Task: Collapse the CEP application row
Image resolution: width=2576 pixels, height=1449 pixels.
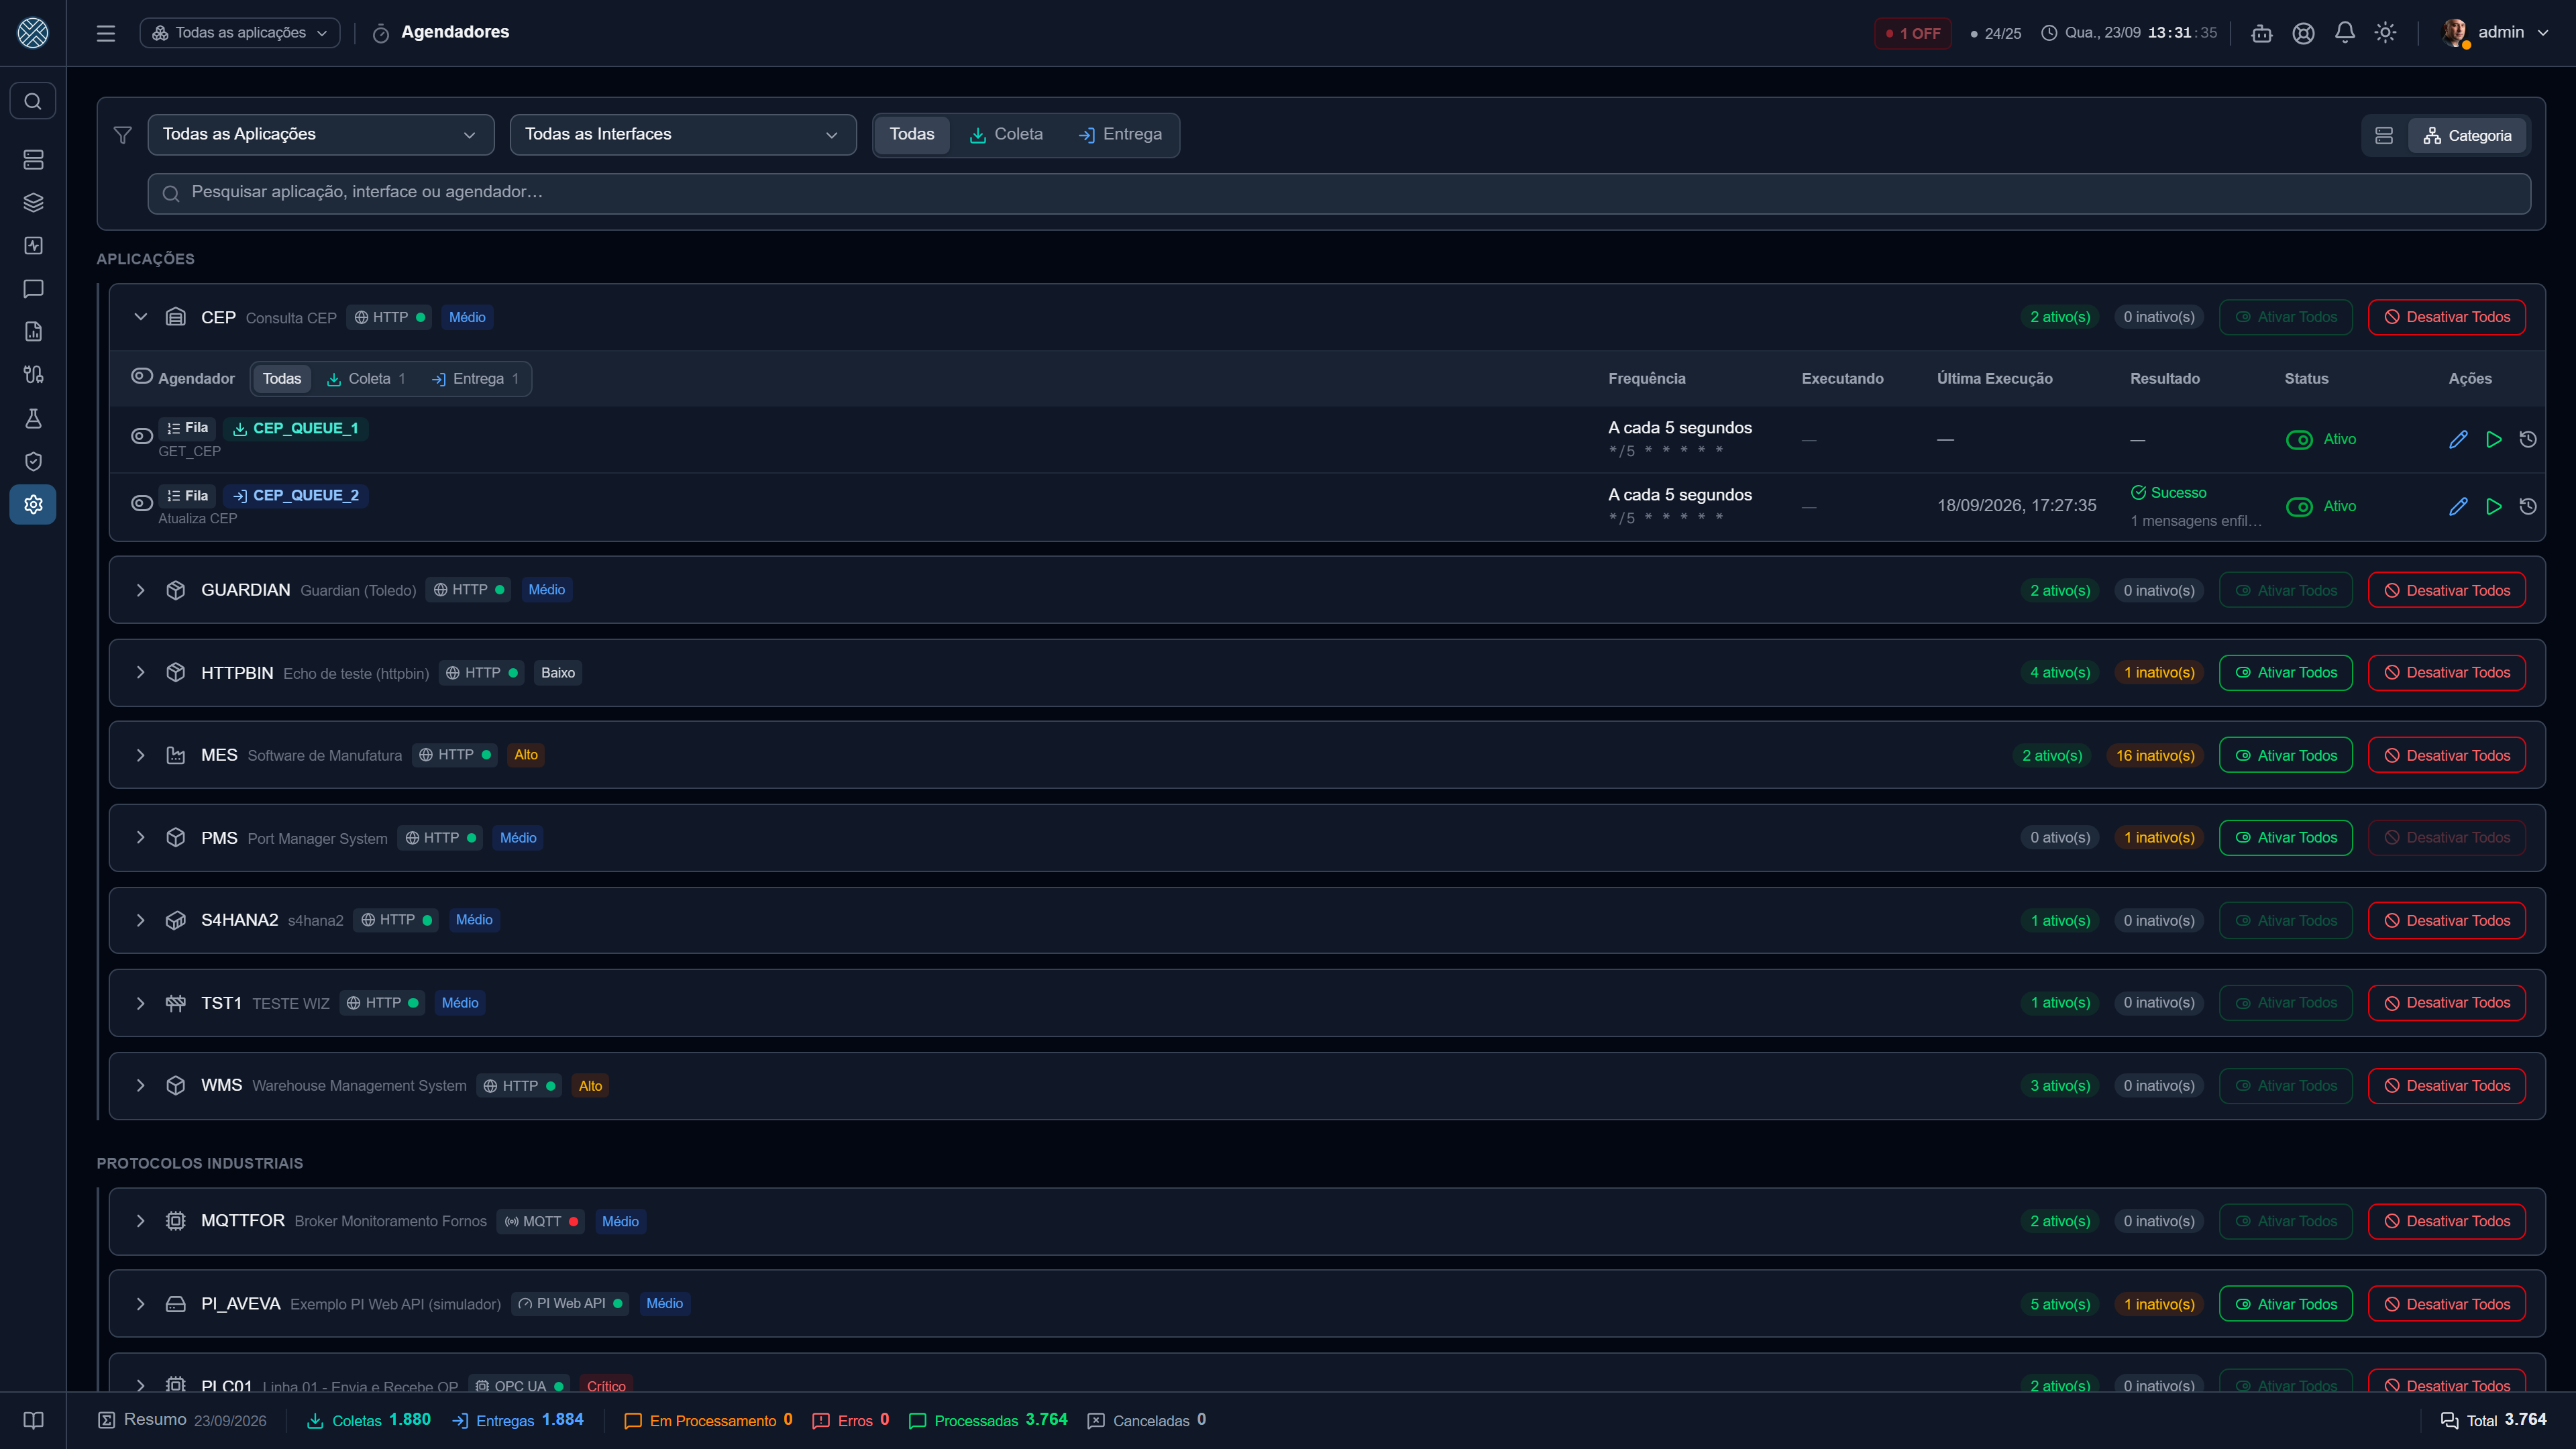Action: point(141,317)
